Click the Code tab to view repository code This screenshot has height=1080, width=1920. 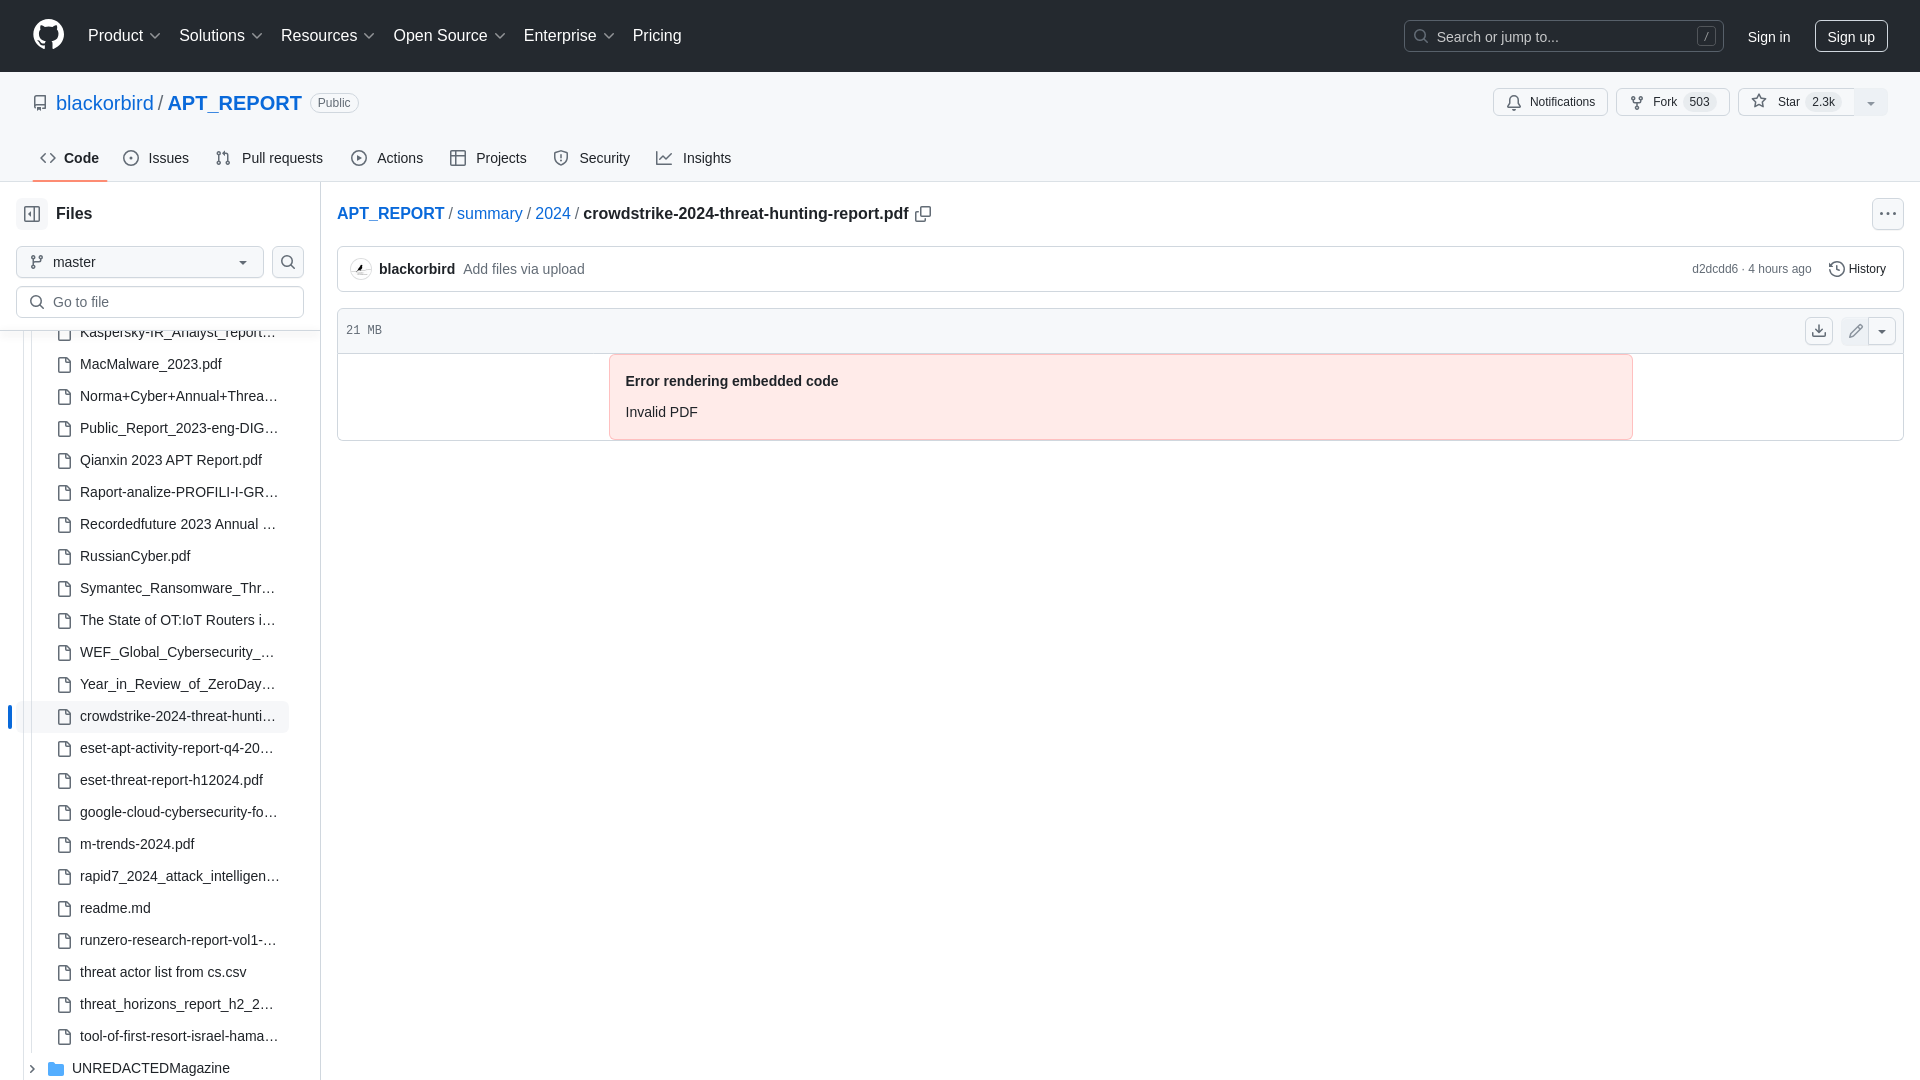(69, 158)
